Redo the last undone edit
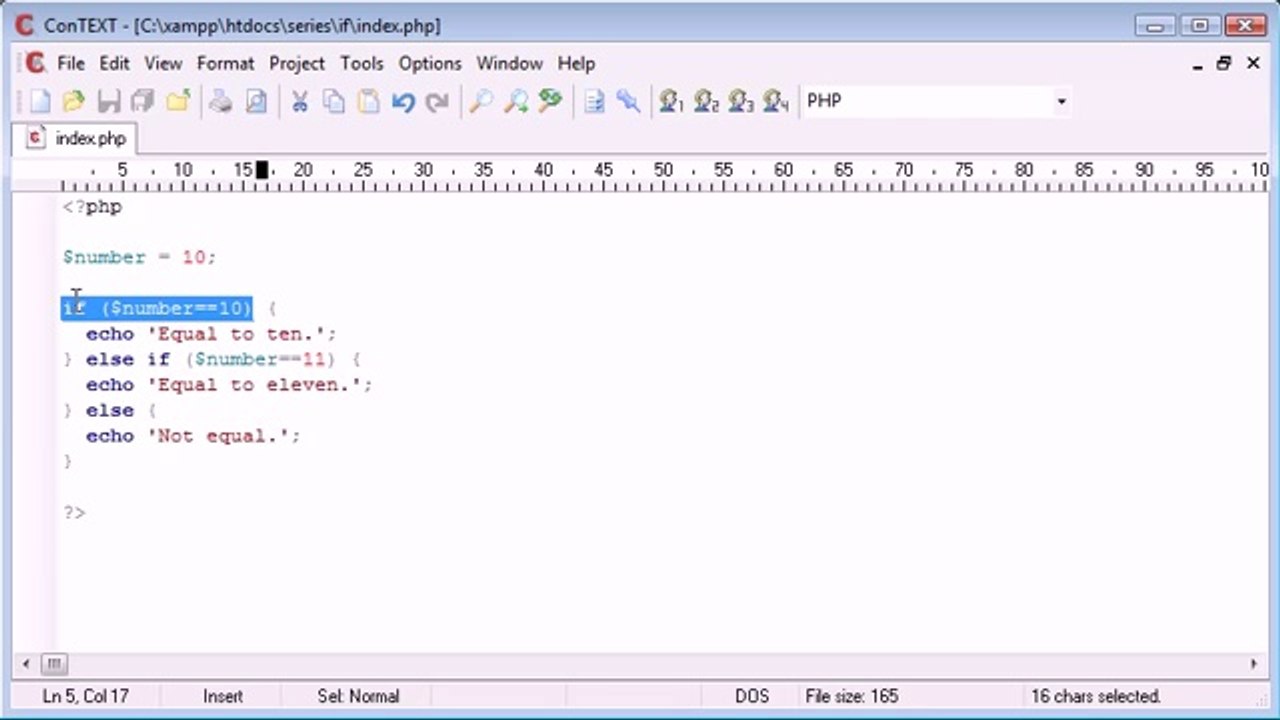1280x720 pixels. pos(437,101)
